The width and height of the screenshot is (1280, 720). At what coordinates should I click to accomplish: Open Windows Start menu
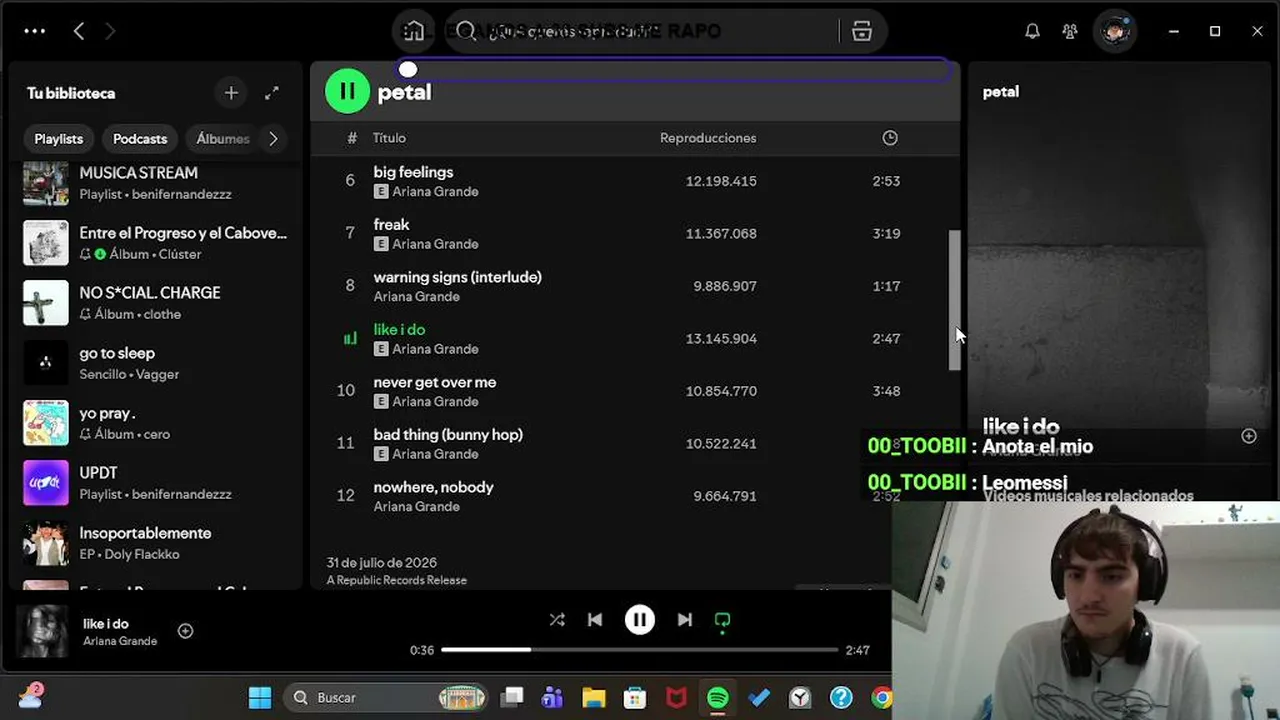coord(260,697)
